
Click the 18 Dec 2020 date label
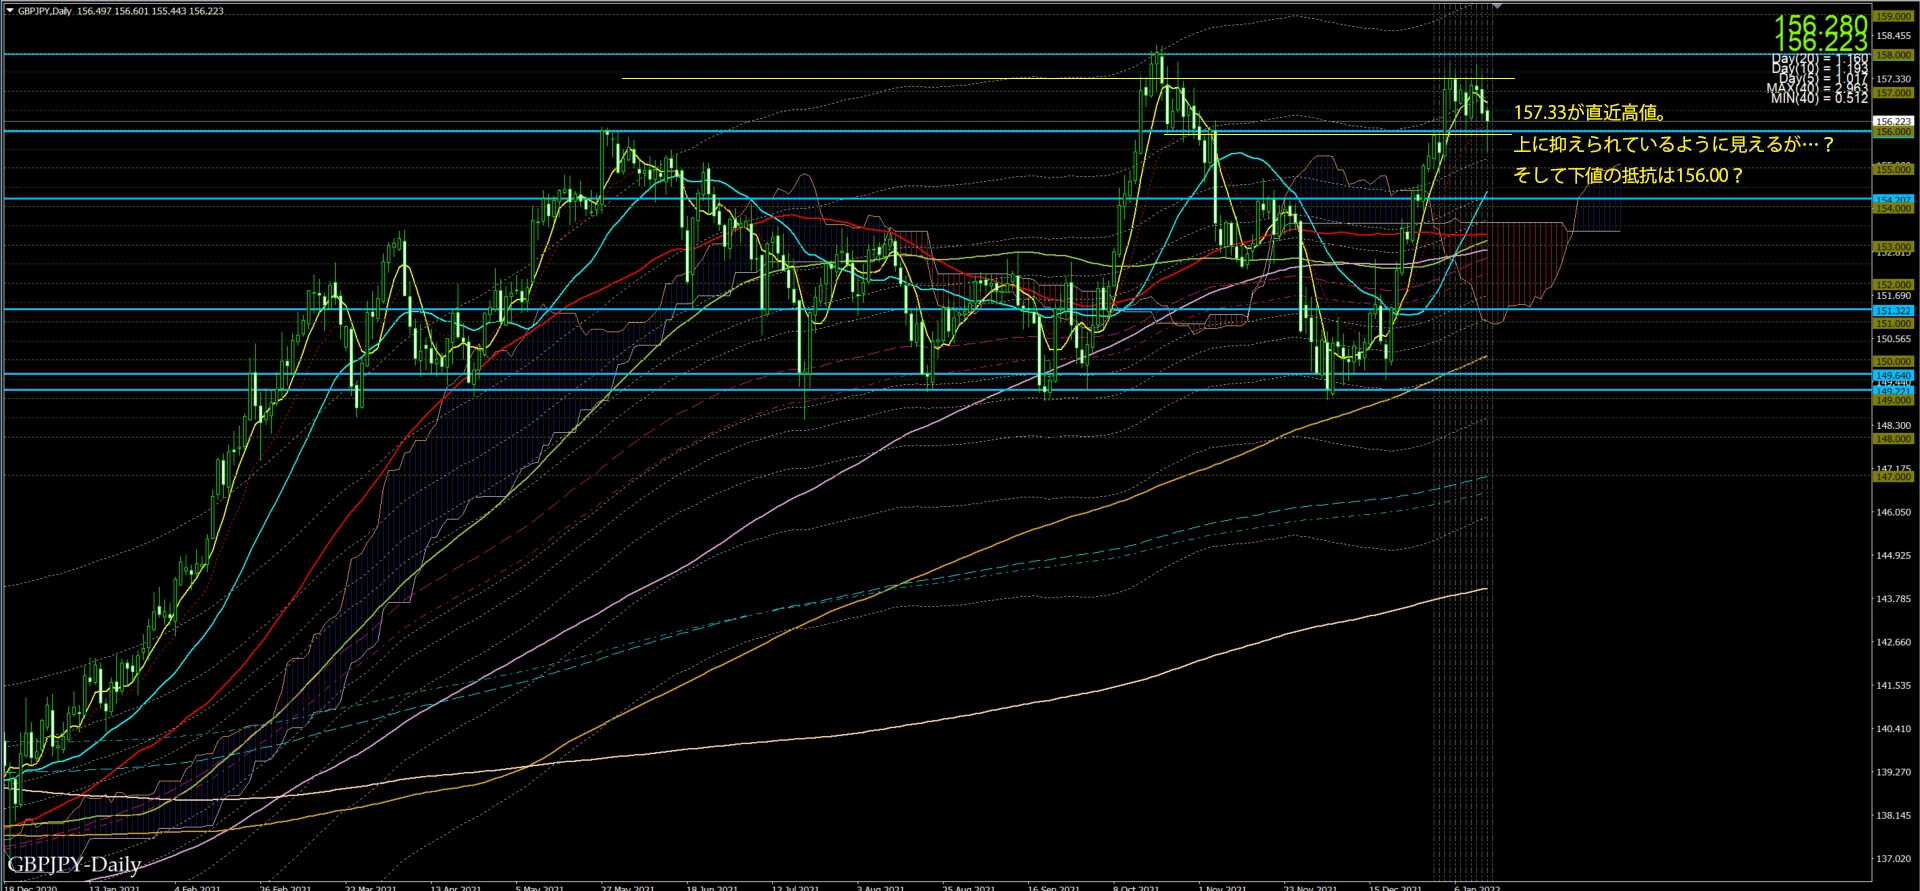(31, 887)
